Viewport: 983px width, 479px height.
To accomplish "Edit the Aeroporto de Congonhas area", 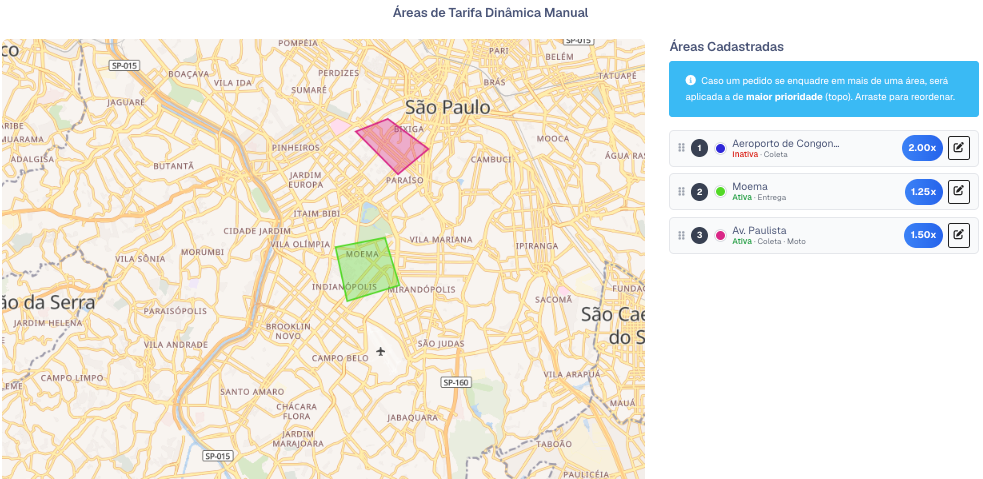I will [959, 148].
